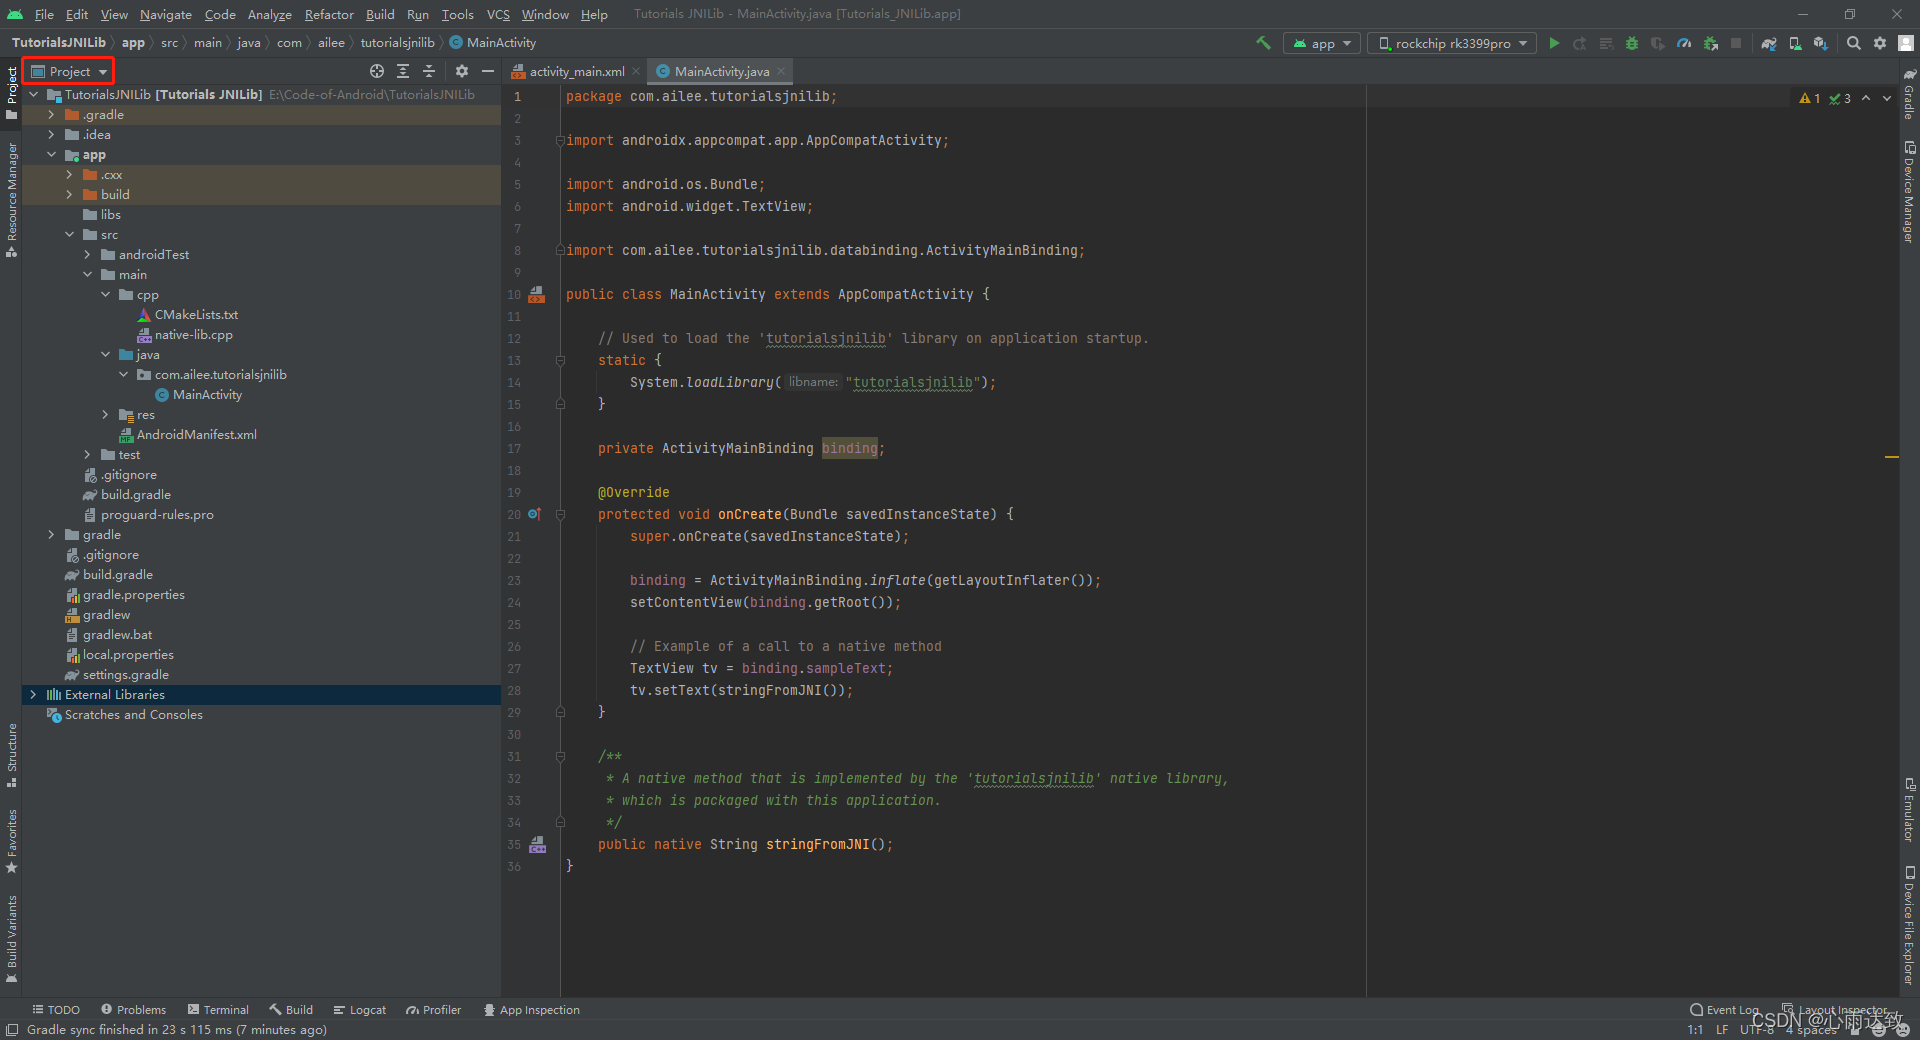Toggle the Device File Explorer panel
The width and height of the screenshot is (1920, 1040).
tap(1909, 925)
